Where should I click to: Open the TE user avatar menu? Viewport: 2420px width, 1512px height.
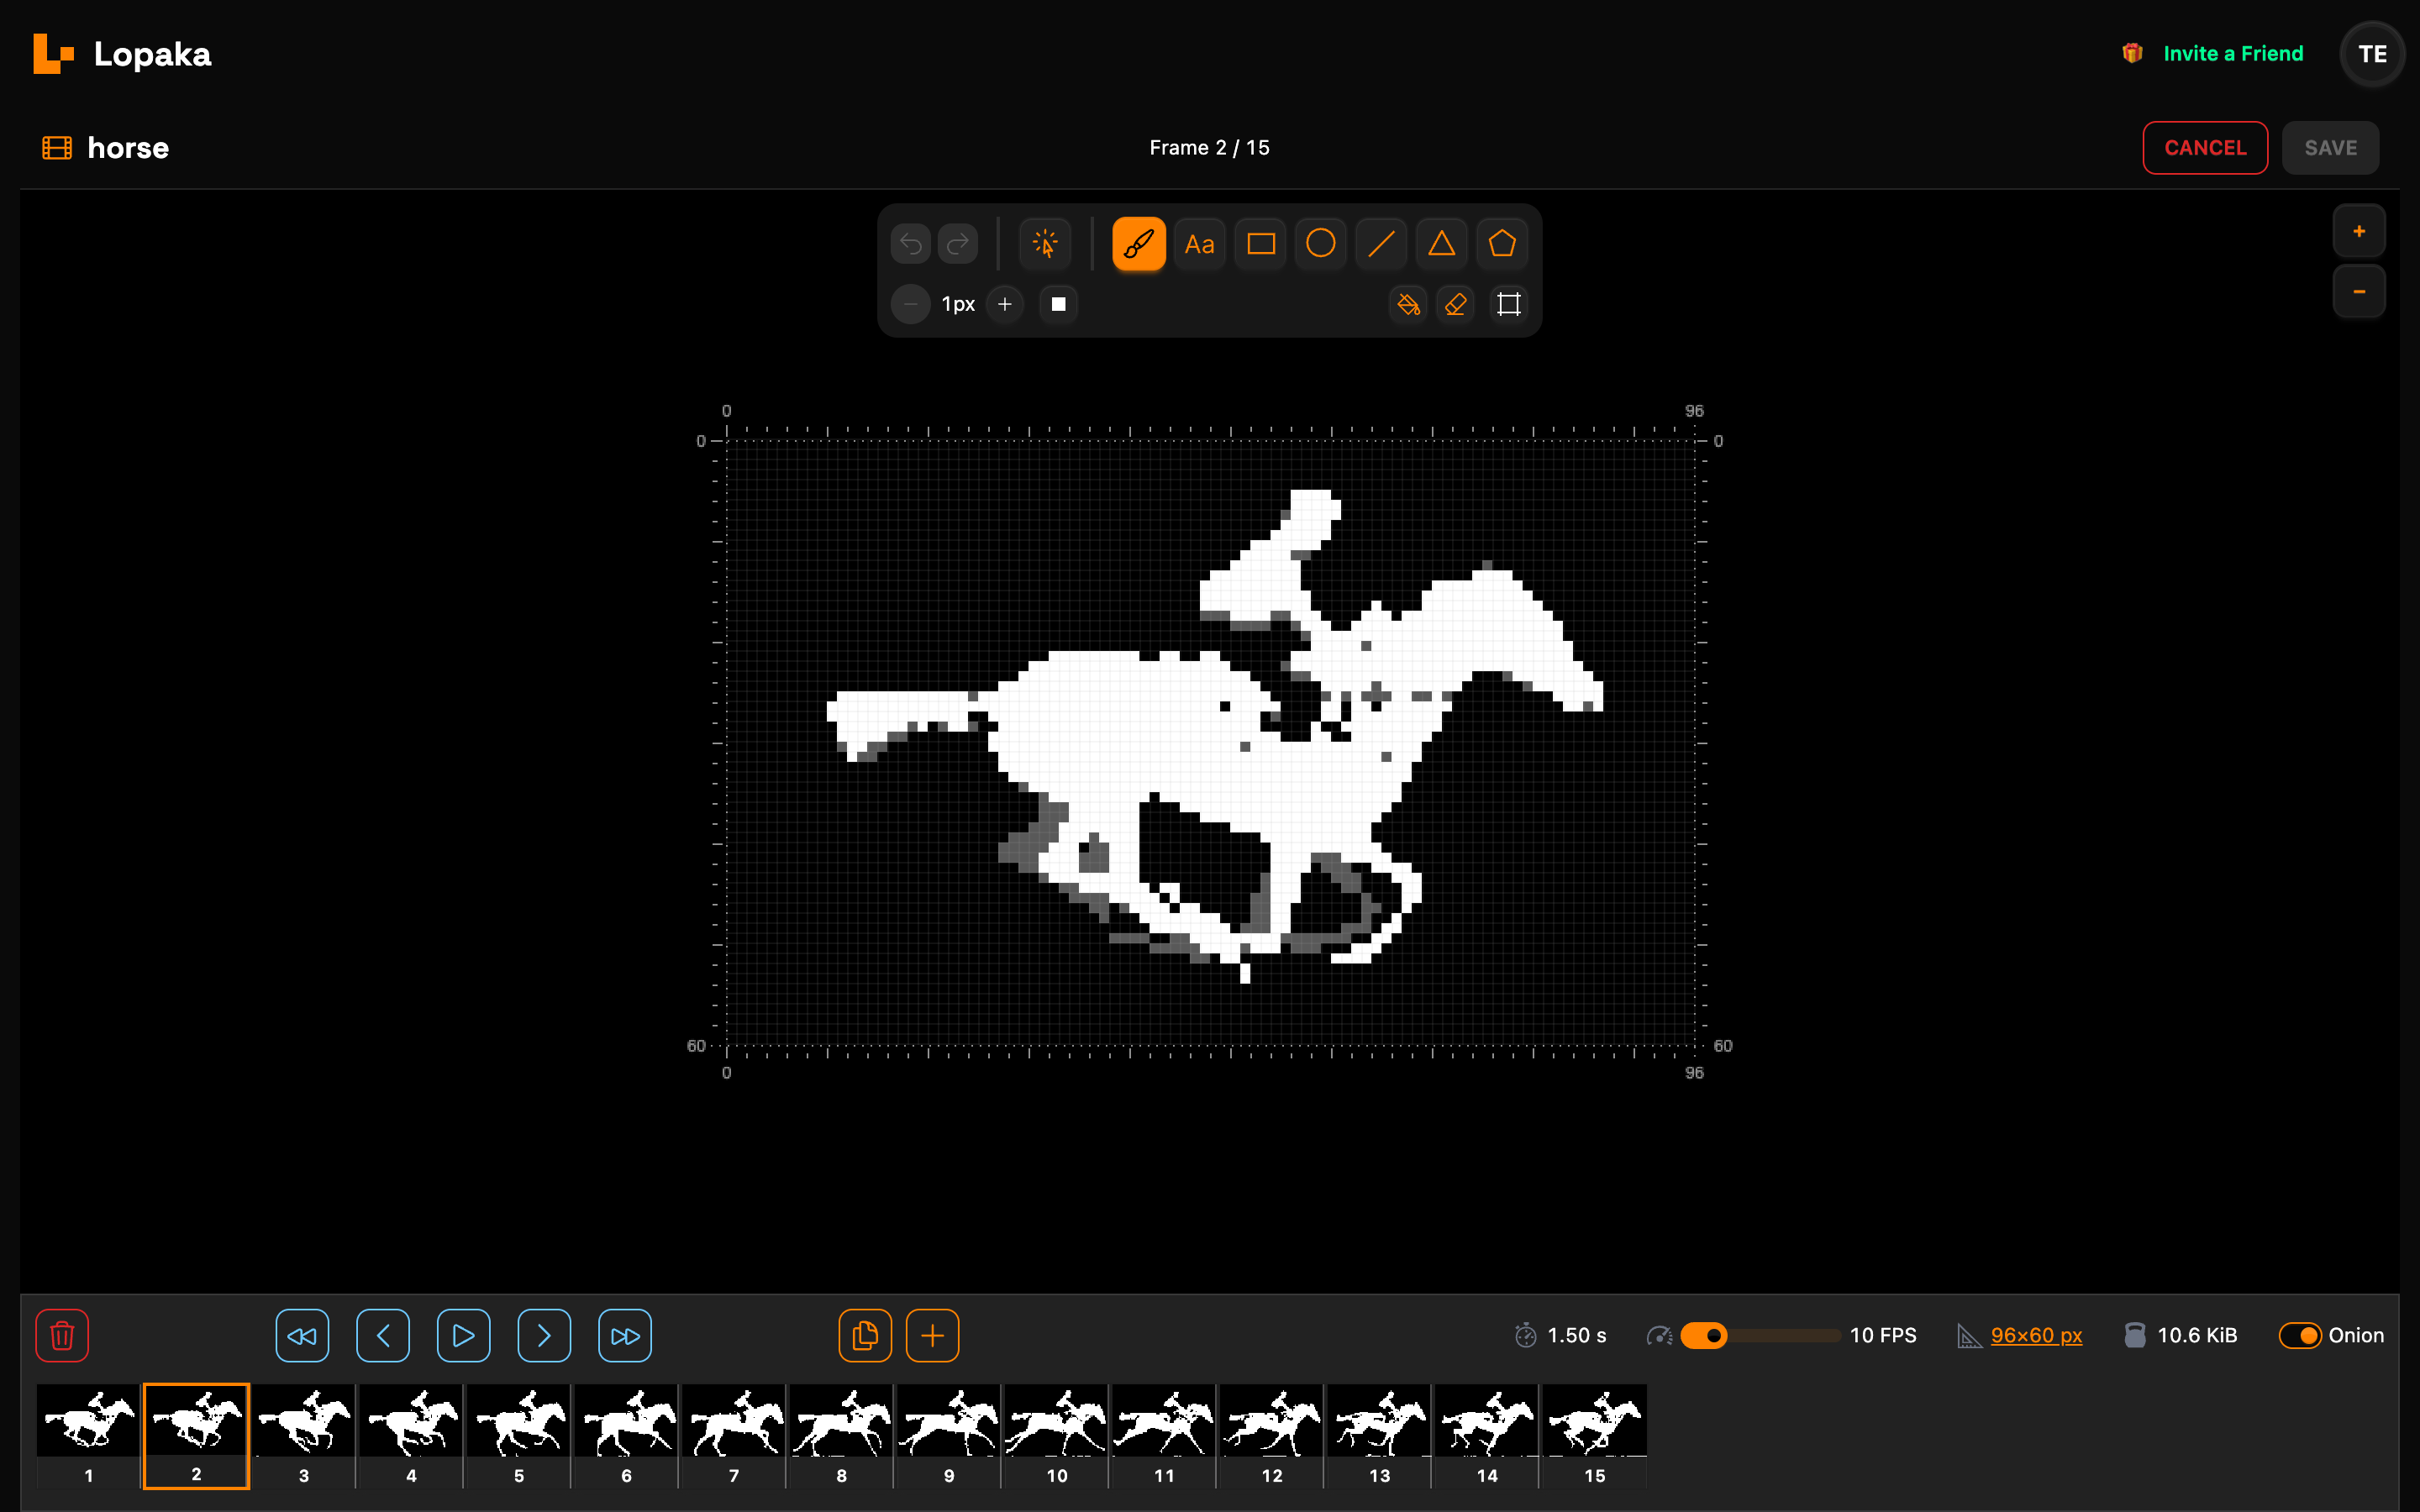pos(2372,54)
